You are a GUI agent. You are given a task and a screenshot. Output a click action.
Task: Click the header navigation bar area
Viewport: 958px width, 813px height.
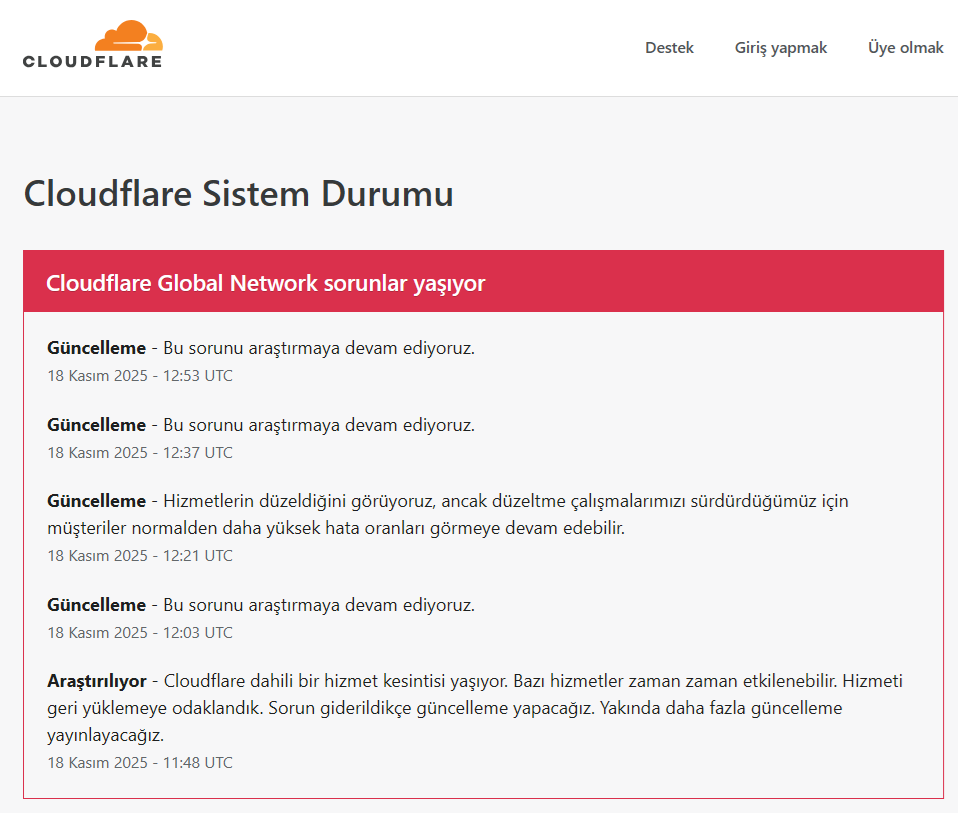[479, 47]
